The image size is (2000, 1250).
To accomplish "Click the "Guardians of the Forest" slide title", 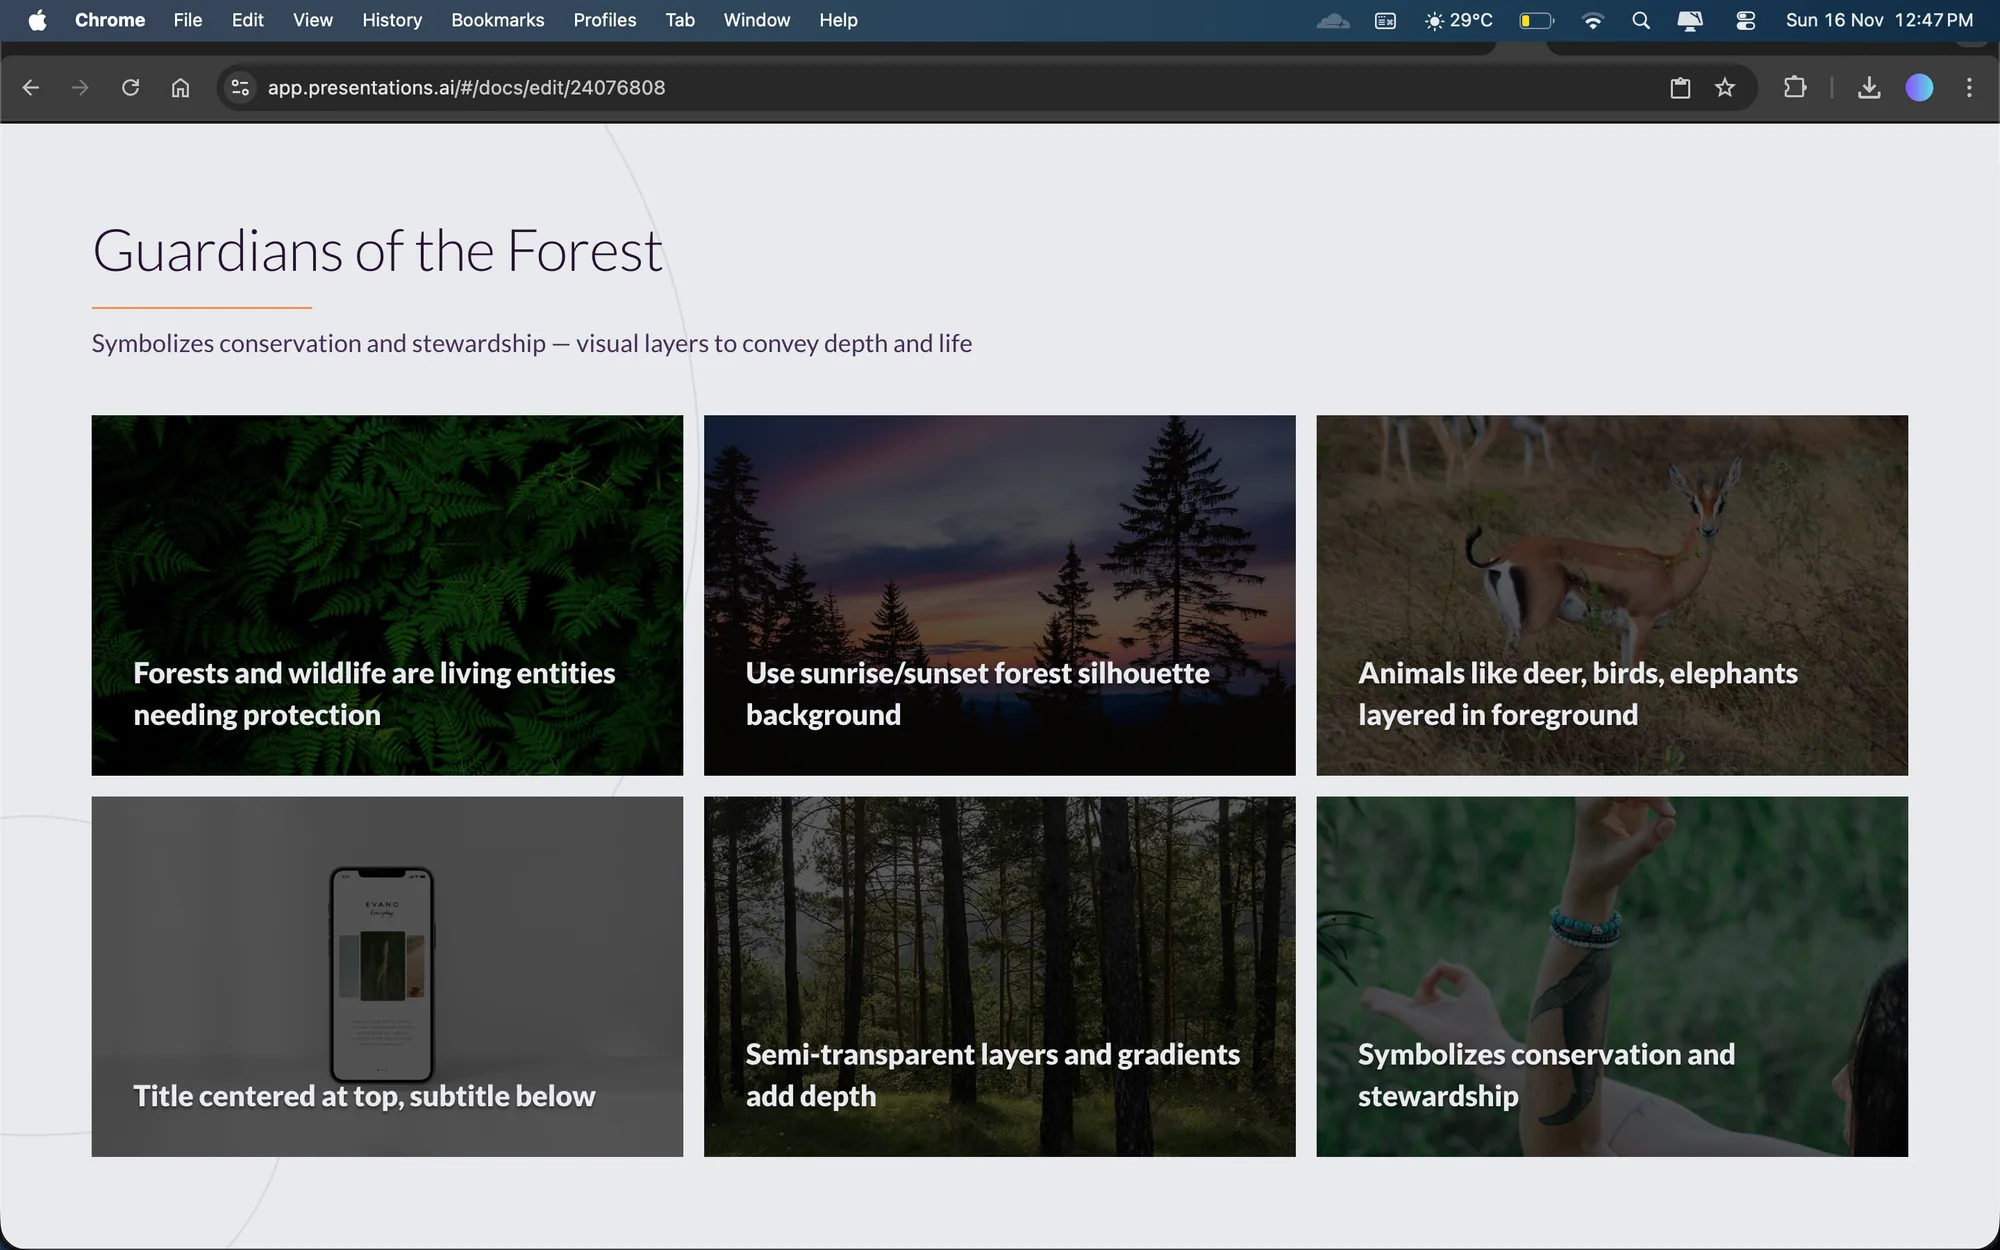I will click(377, 250).
